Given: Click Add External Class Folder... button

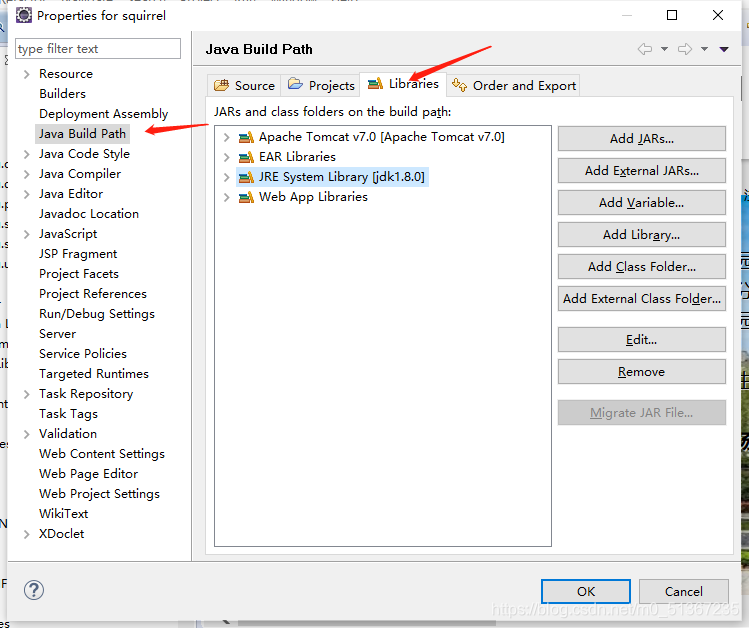Looking at the screenshot, I should 642,298.
